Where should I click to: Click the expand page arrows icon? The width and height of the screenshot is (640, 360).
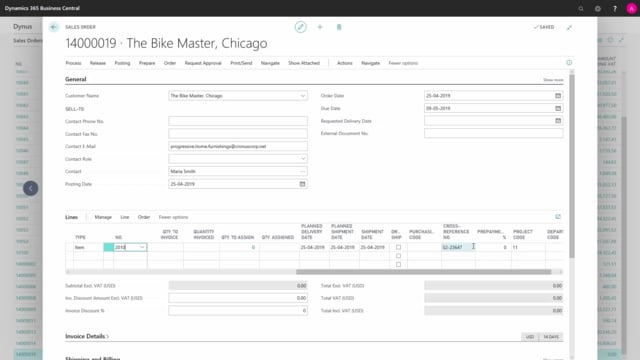(569, 27)
